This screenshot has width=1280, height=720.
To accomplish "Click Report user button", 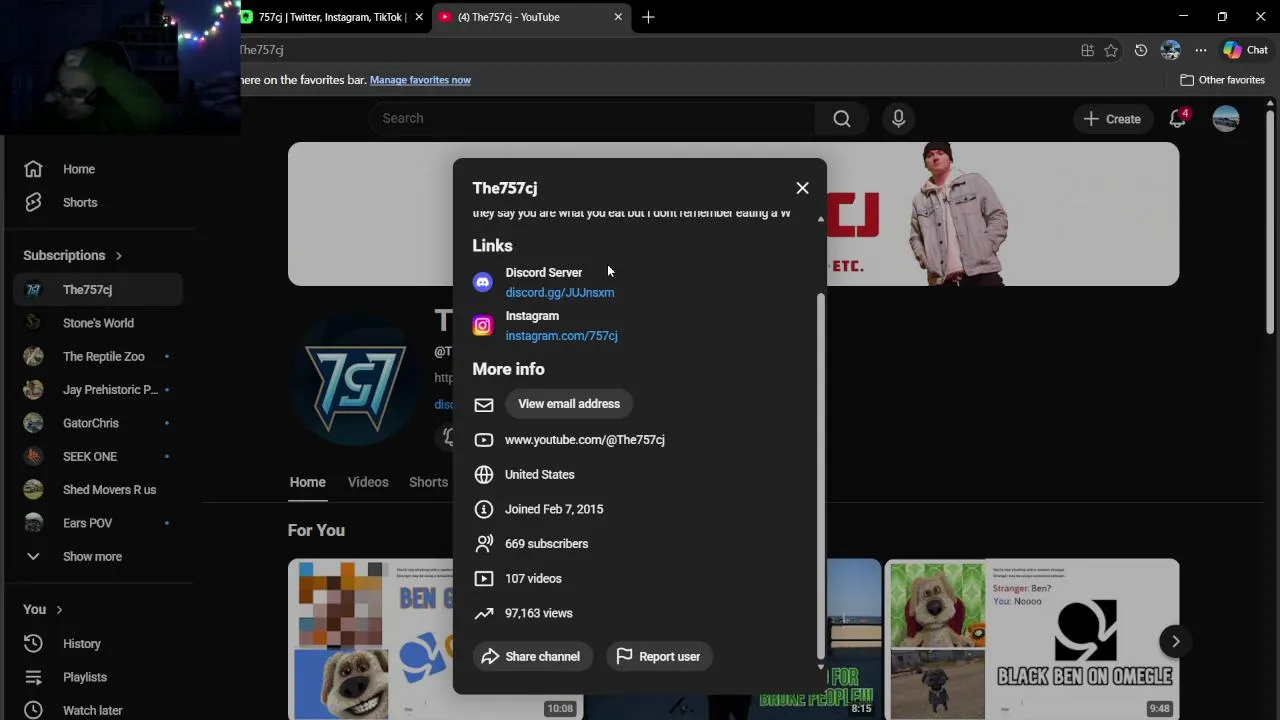I will click(659, 657).
